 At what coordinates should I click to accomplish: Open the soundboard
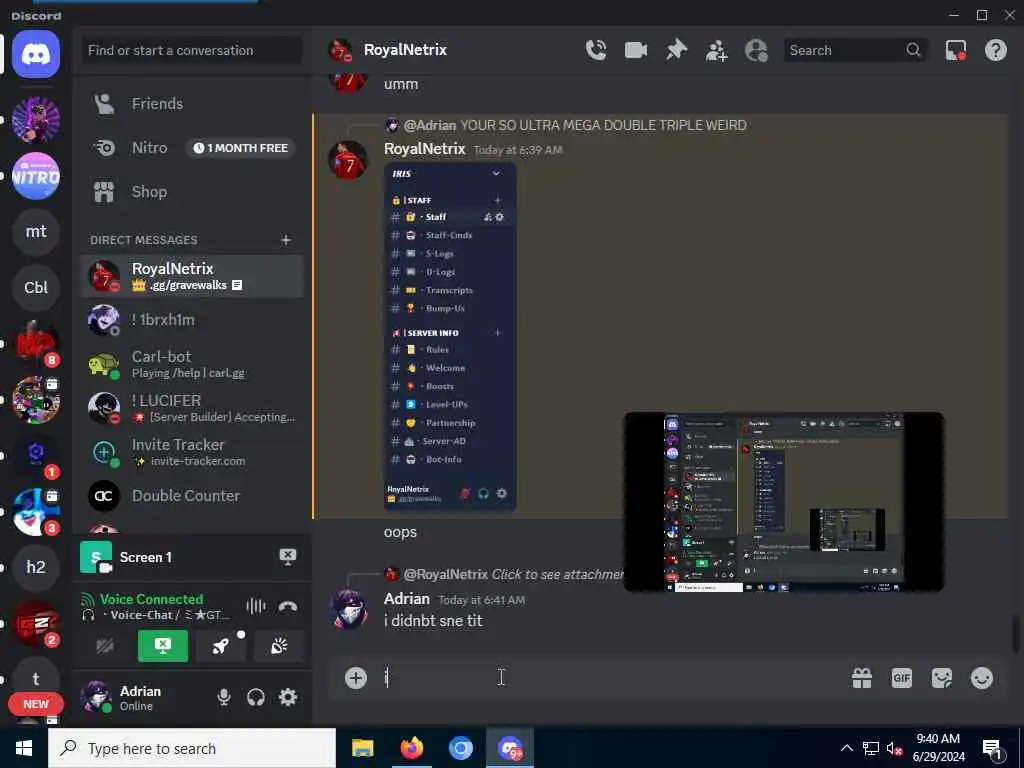coord(279,646)
